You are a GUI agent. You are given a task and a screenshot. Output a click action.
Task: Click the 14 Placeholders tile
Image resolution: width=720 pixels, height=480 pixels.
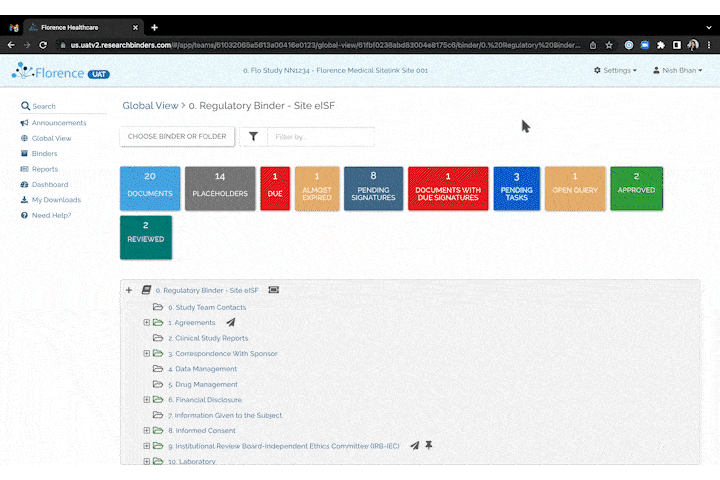pyautogui.click(x=220, y=188)
